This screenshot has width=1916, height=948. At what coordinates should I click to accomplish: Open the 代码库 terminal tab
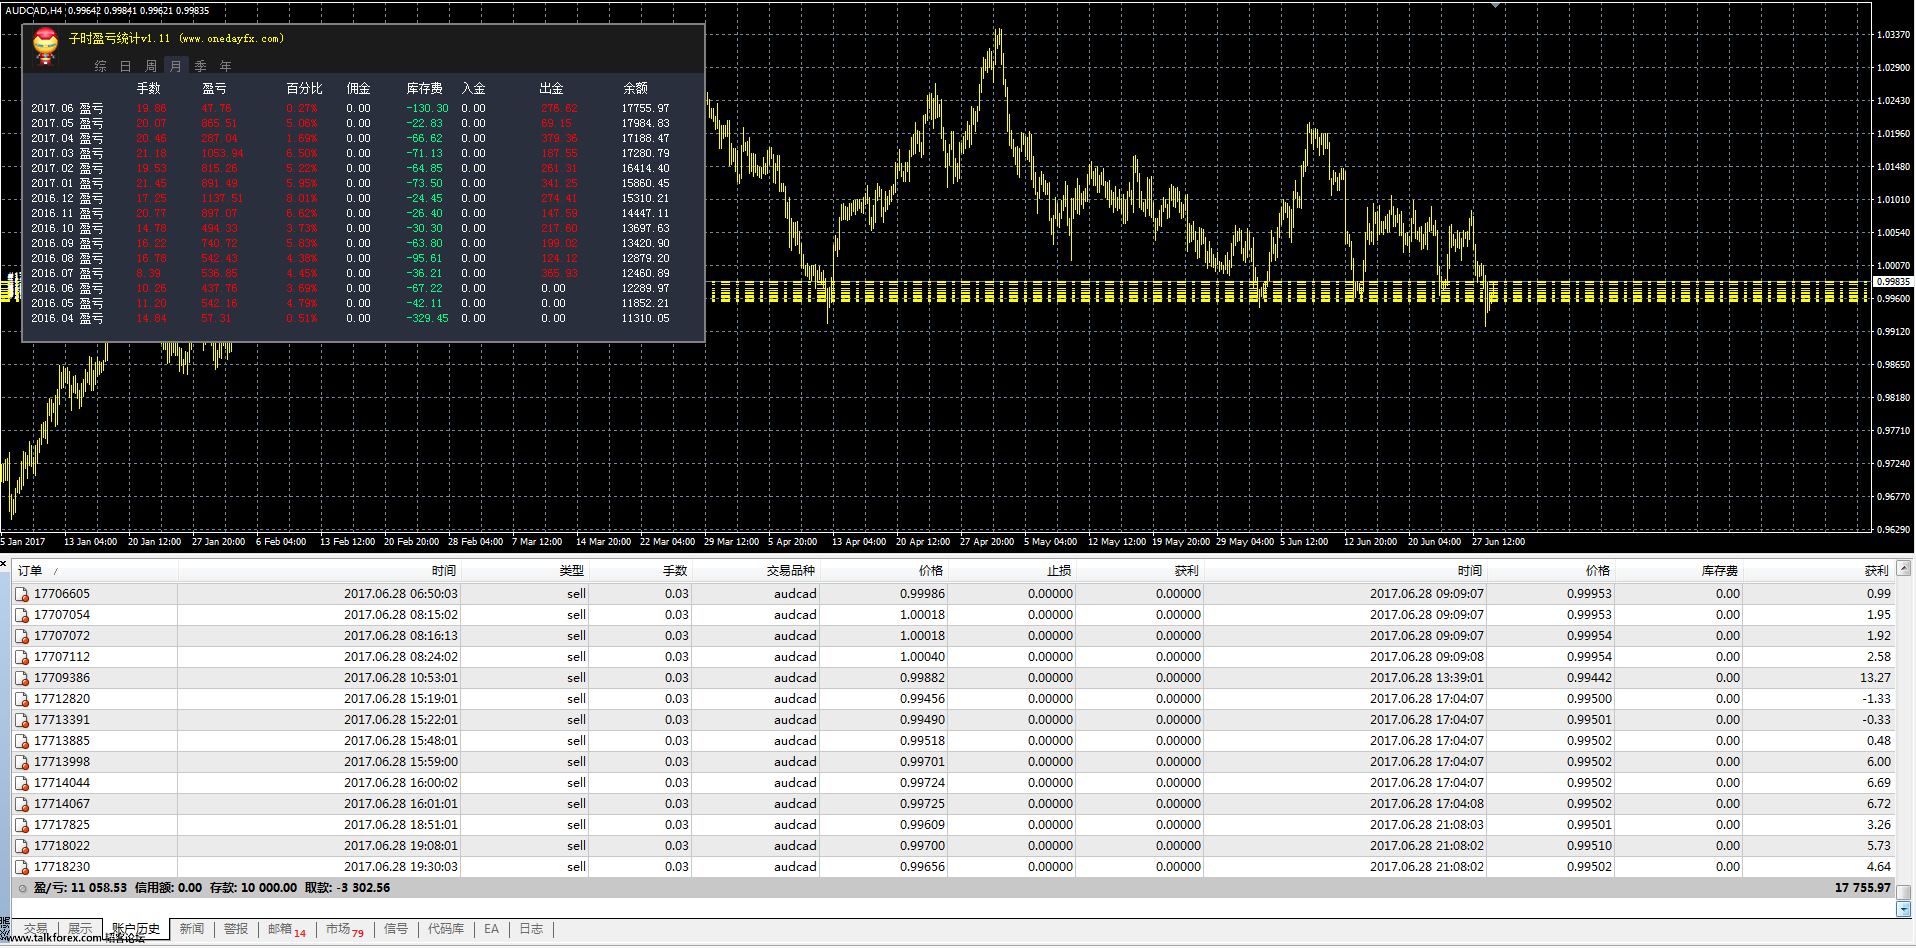tap(446, 929)
